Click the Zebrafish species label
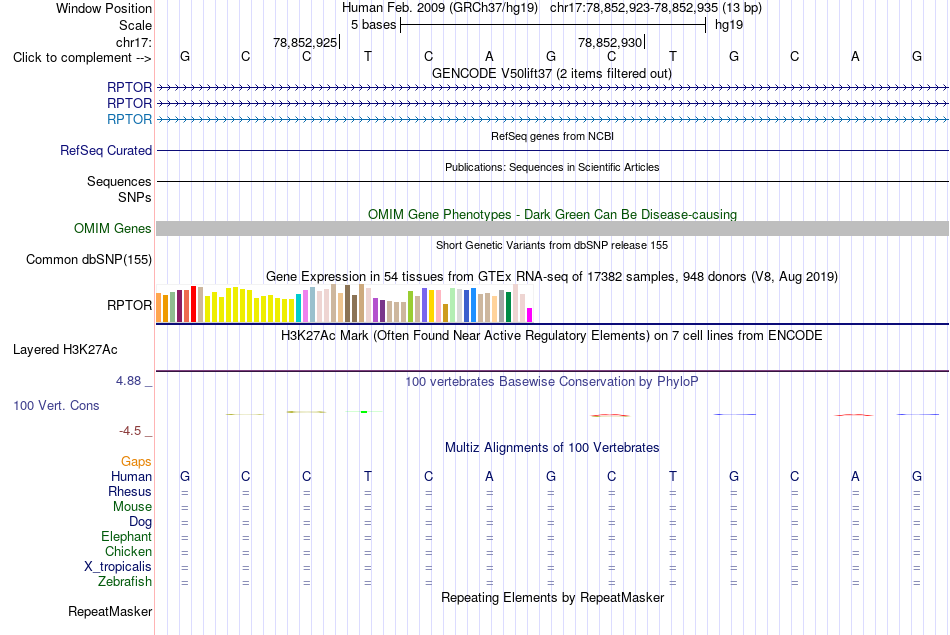The height and width of the screenshot is (635, 950). pyautogui.click(x=125, y=581)
